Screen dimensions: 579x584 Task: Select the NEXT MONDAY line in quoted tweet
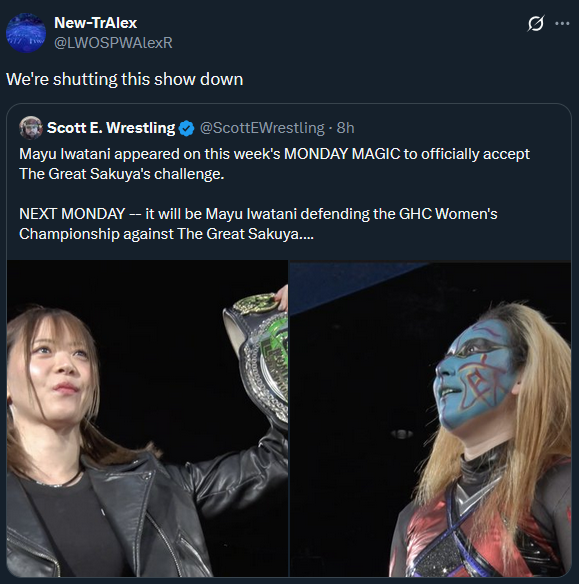tap(258, 214)
